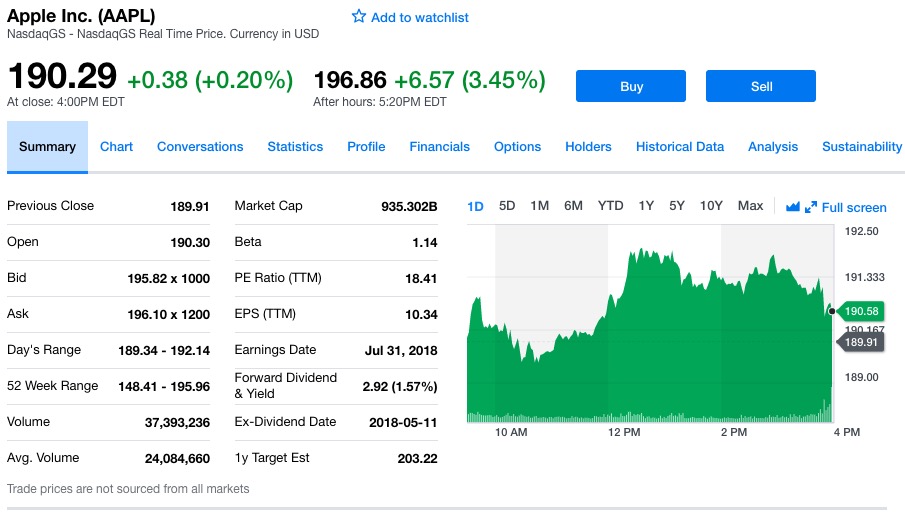Viewport: 905px width, 514px height.
Task: Click the after hours price 196.86
Action: coord(350,80)
